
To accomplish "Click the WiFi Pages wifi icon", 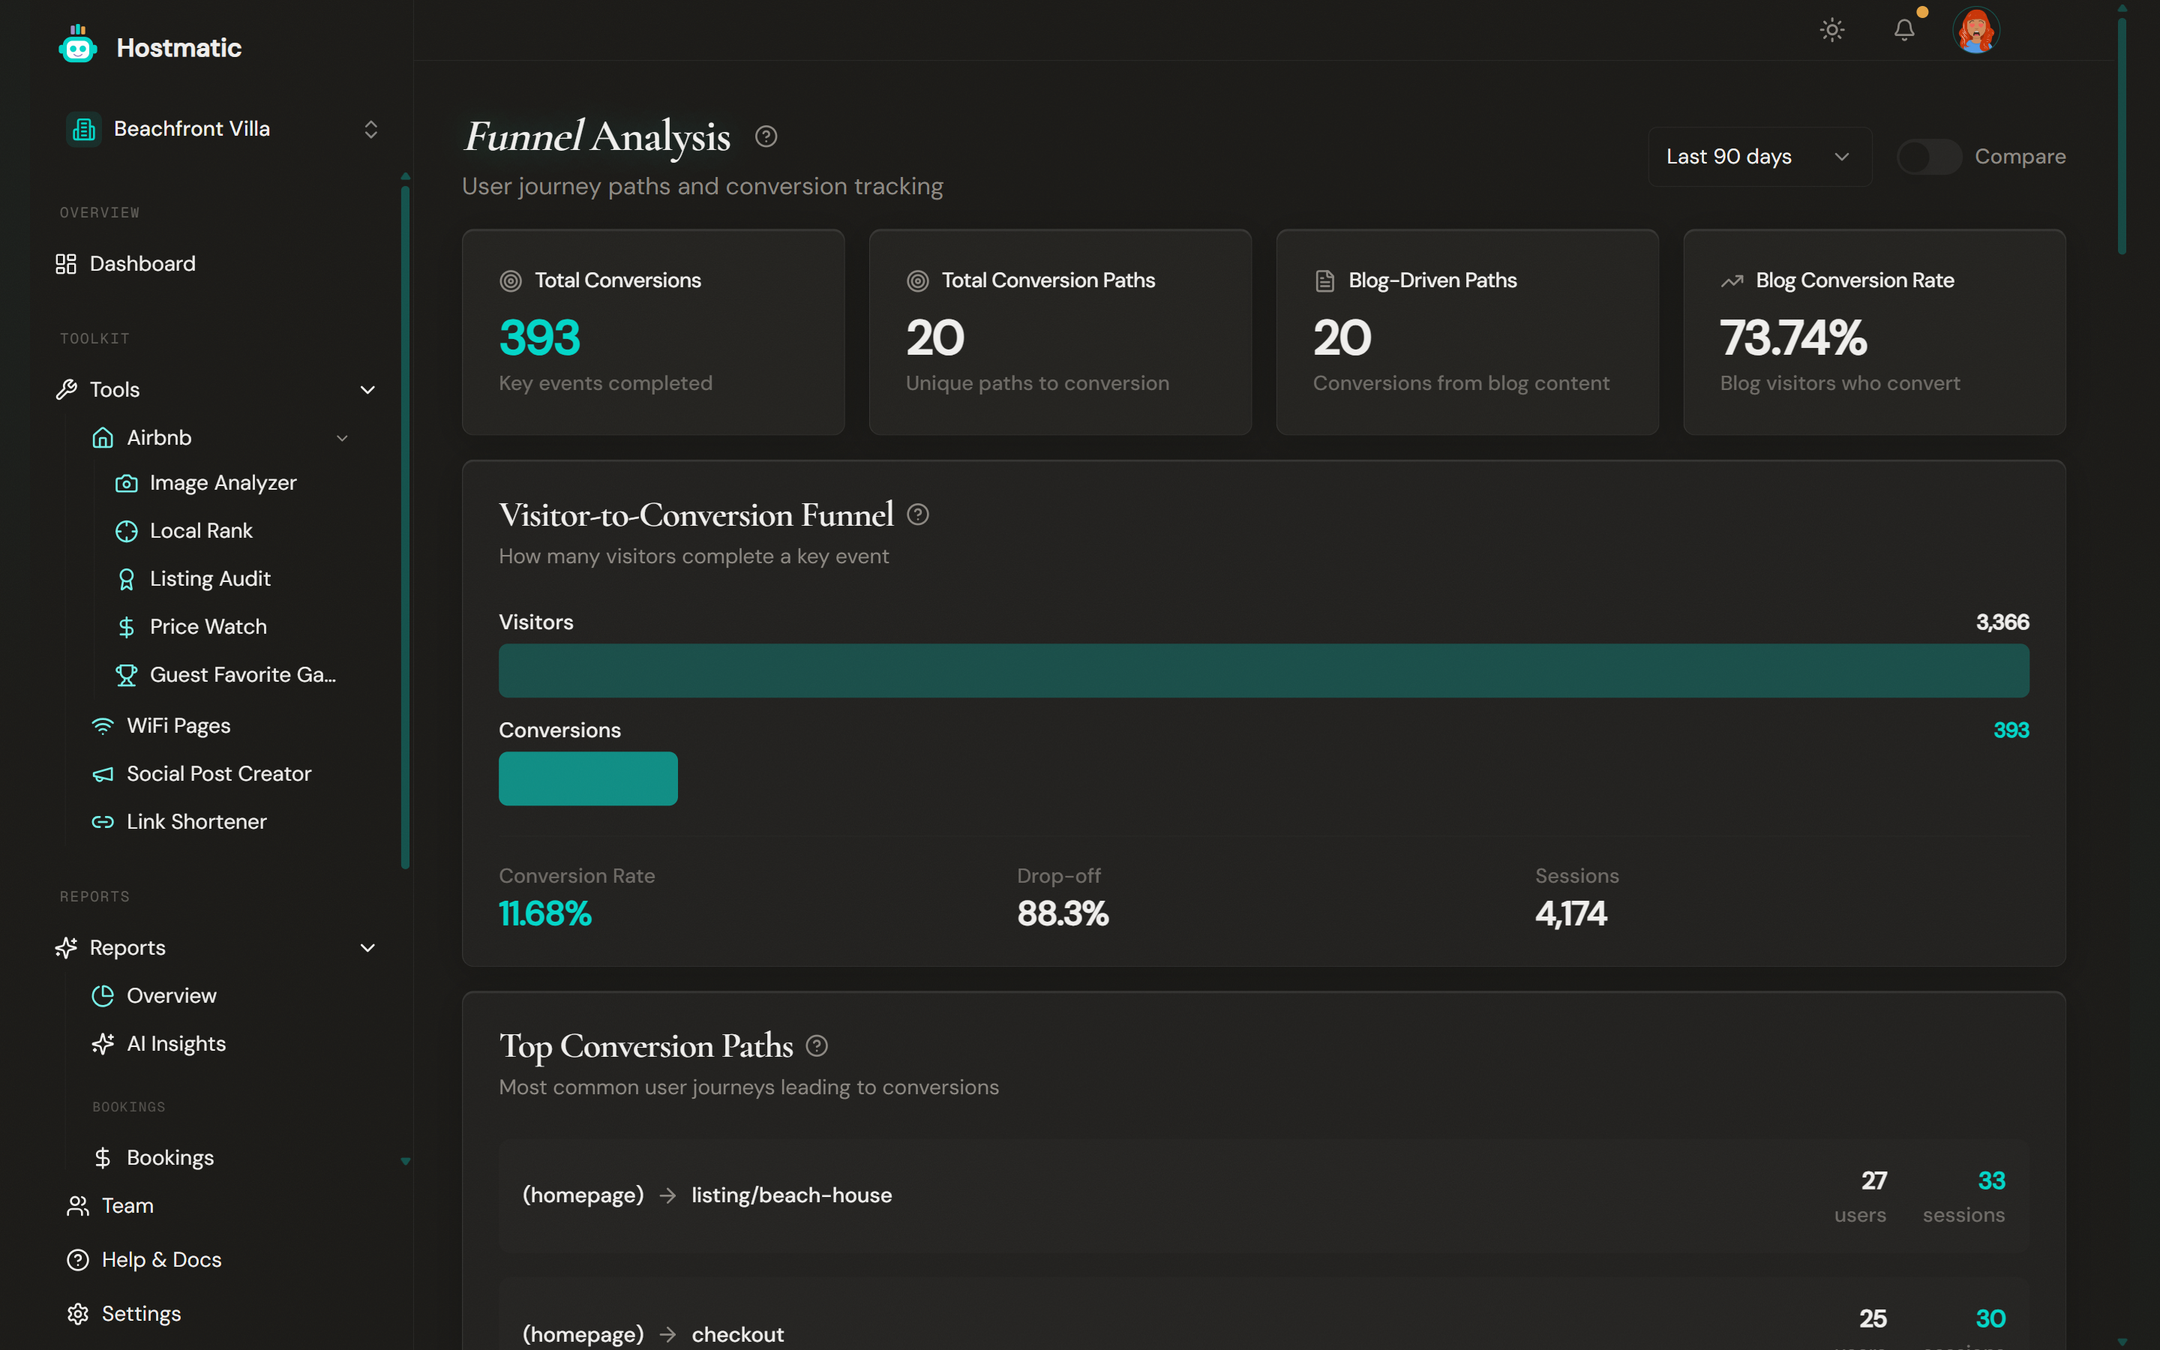I will [x=103, y=726].
